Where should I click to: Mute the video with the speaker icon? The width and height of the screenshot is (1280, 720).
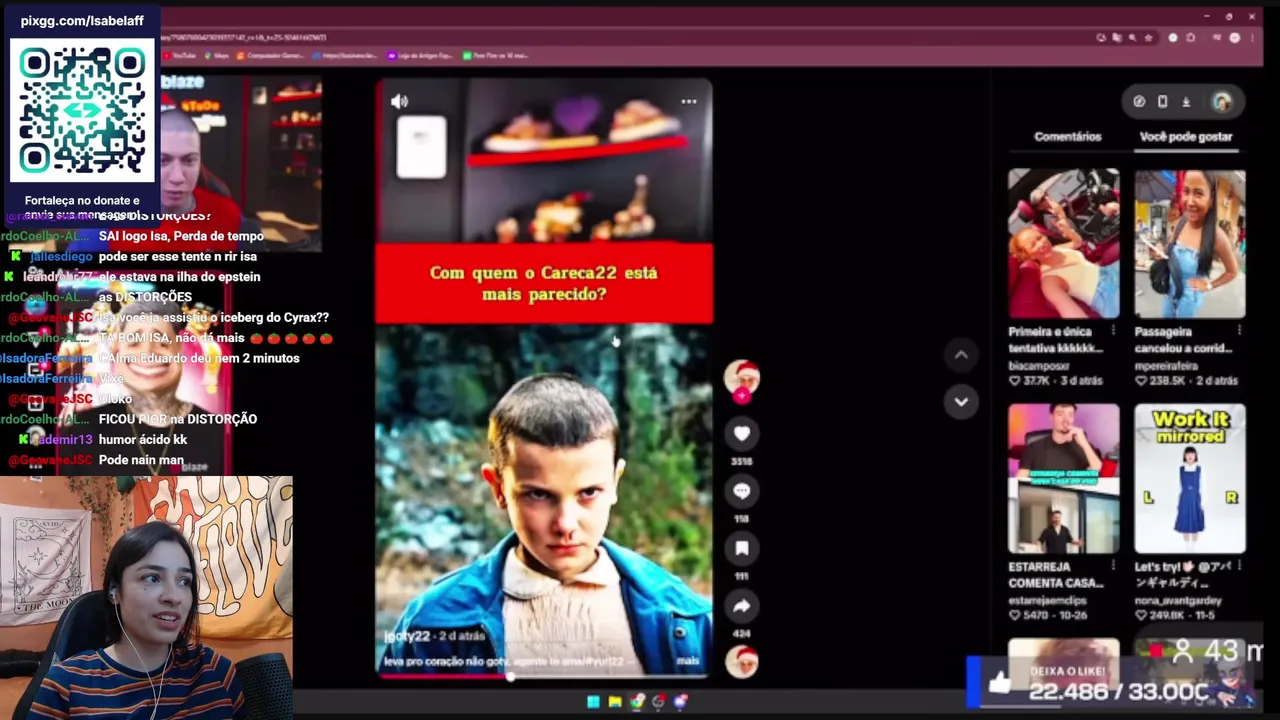tap(399, 101)
